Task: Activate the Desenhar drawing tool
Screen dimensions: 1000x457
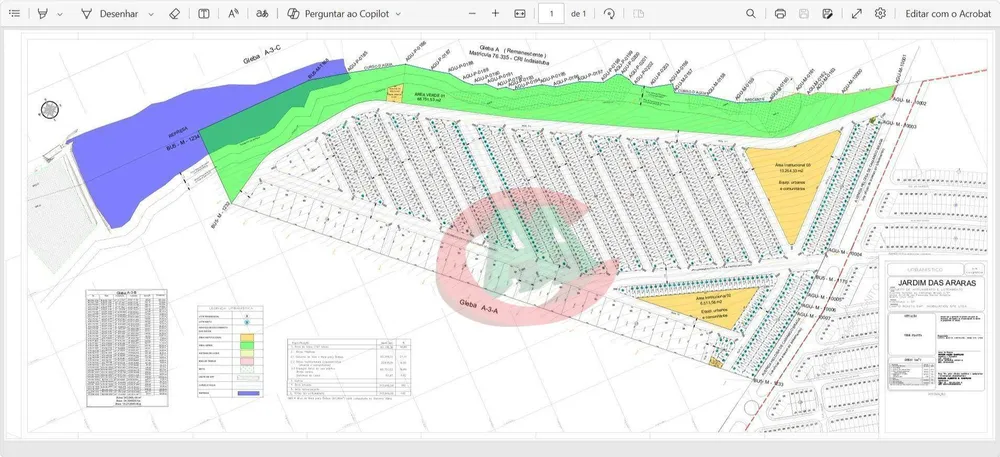Action: (x=109, y=13)
